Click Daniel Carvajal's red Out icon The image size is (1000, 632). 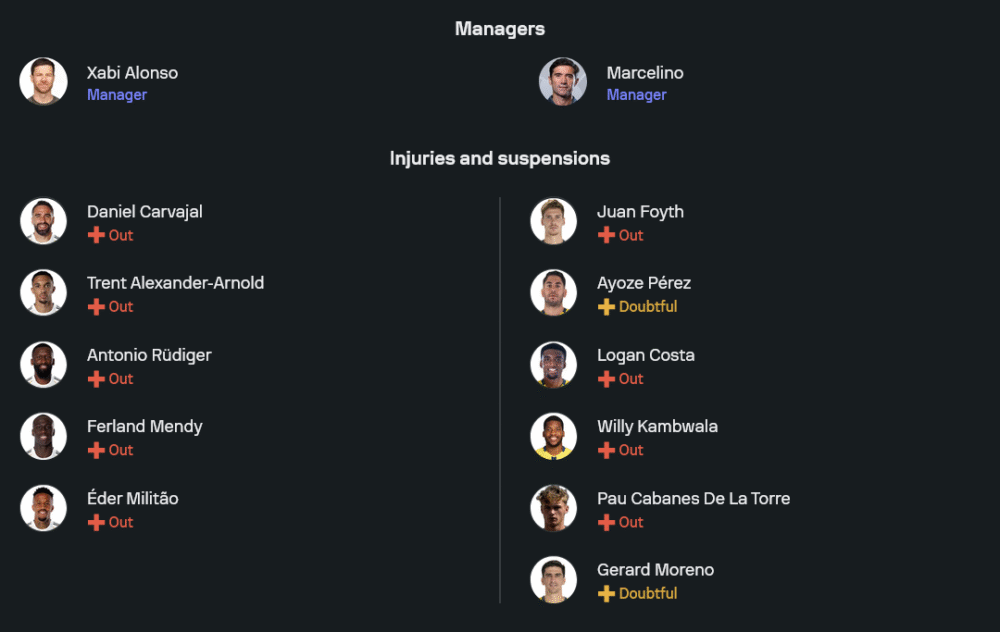96,236
